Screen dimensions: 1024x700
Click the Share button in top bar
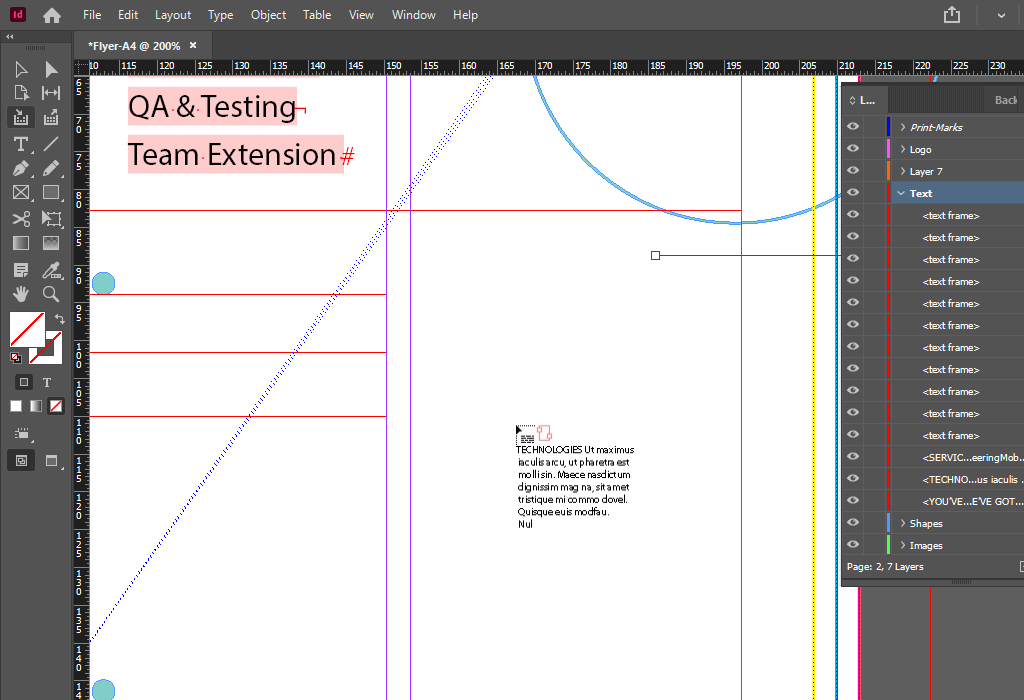click(x=952, y=15)
